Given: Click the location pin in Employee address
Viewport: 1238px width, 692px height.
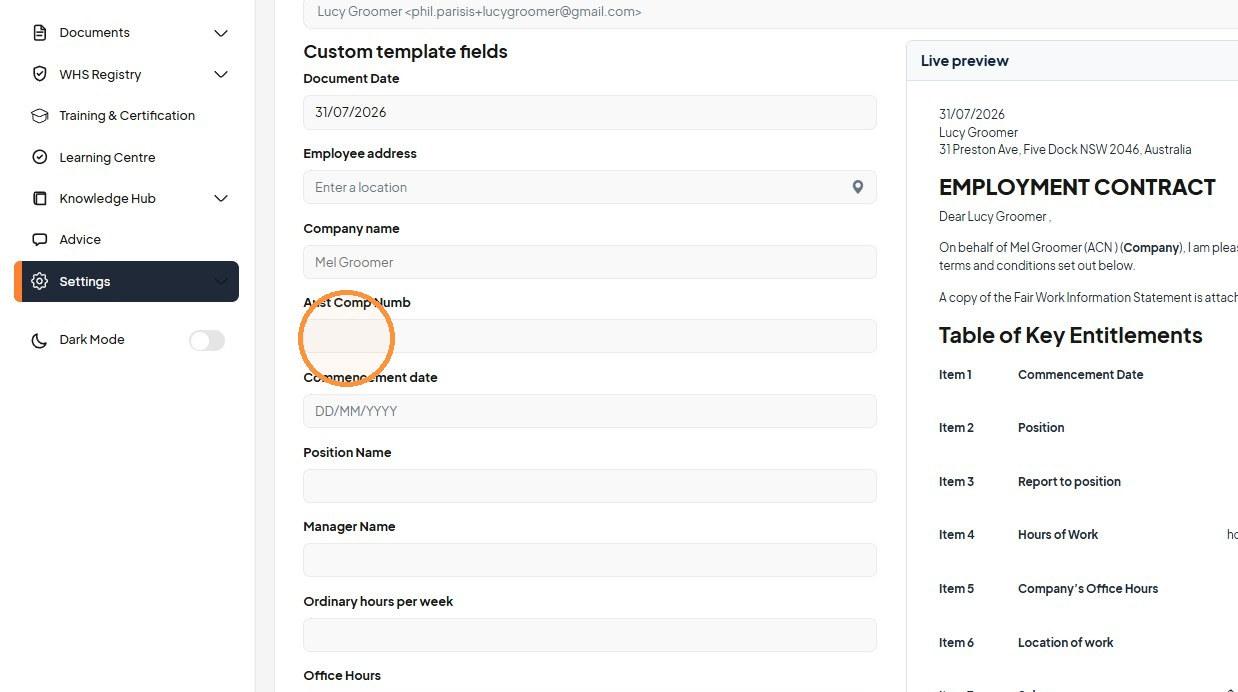Looking at the screenshot, I should pyautogui.click(x=857, y=187).
